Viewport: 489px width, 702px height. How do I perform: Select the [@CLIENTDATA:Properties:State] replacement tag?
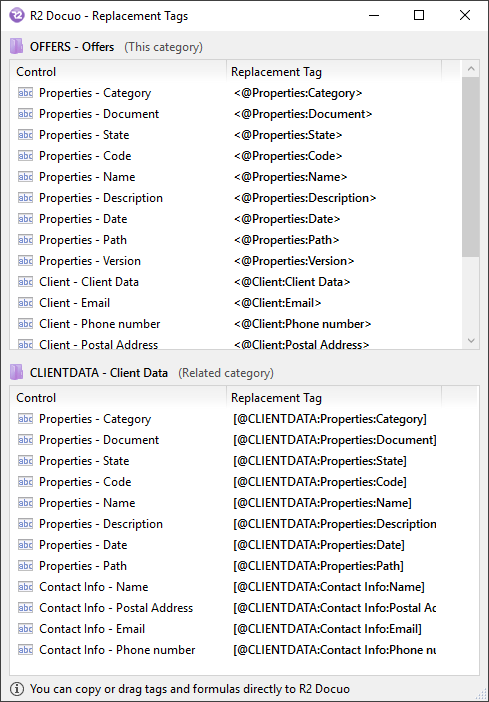(x=320, y=461)
